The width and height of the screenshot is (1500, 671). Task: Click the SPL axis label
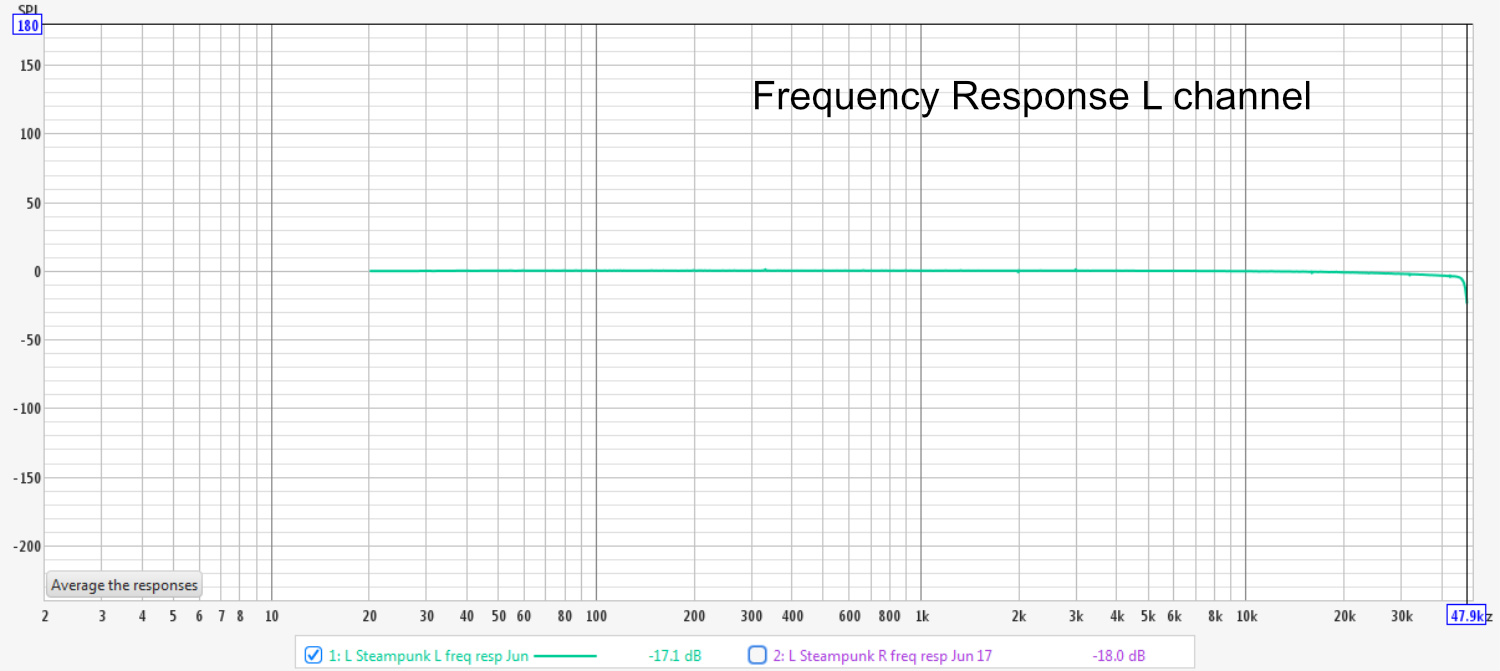click(x=30, y=8)
